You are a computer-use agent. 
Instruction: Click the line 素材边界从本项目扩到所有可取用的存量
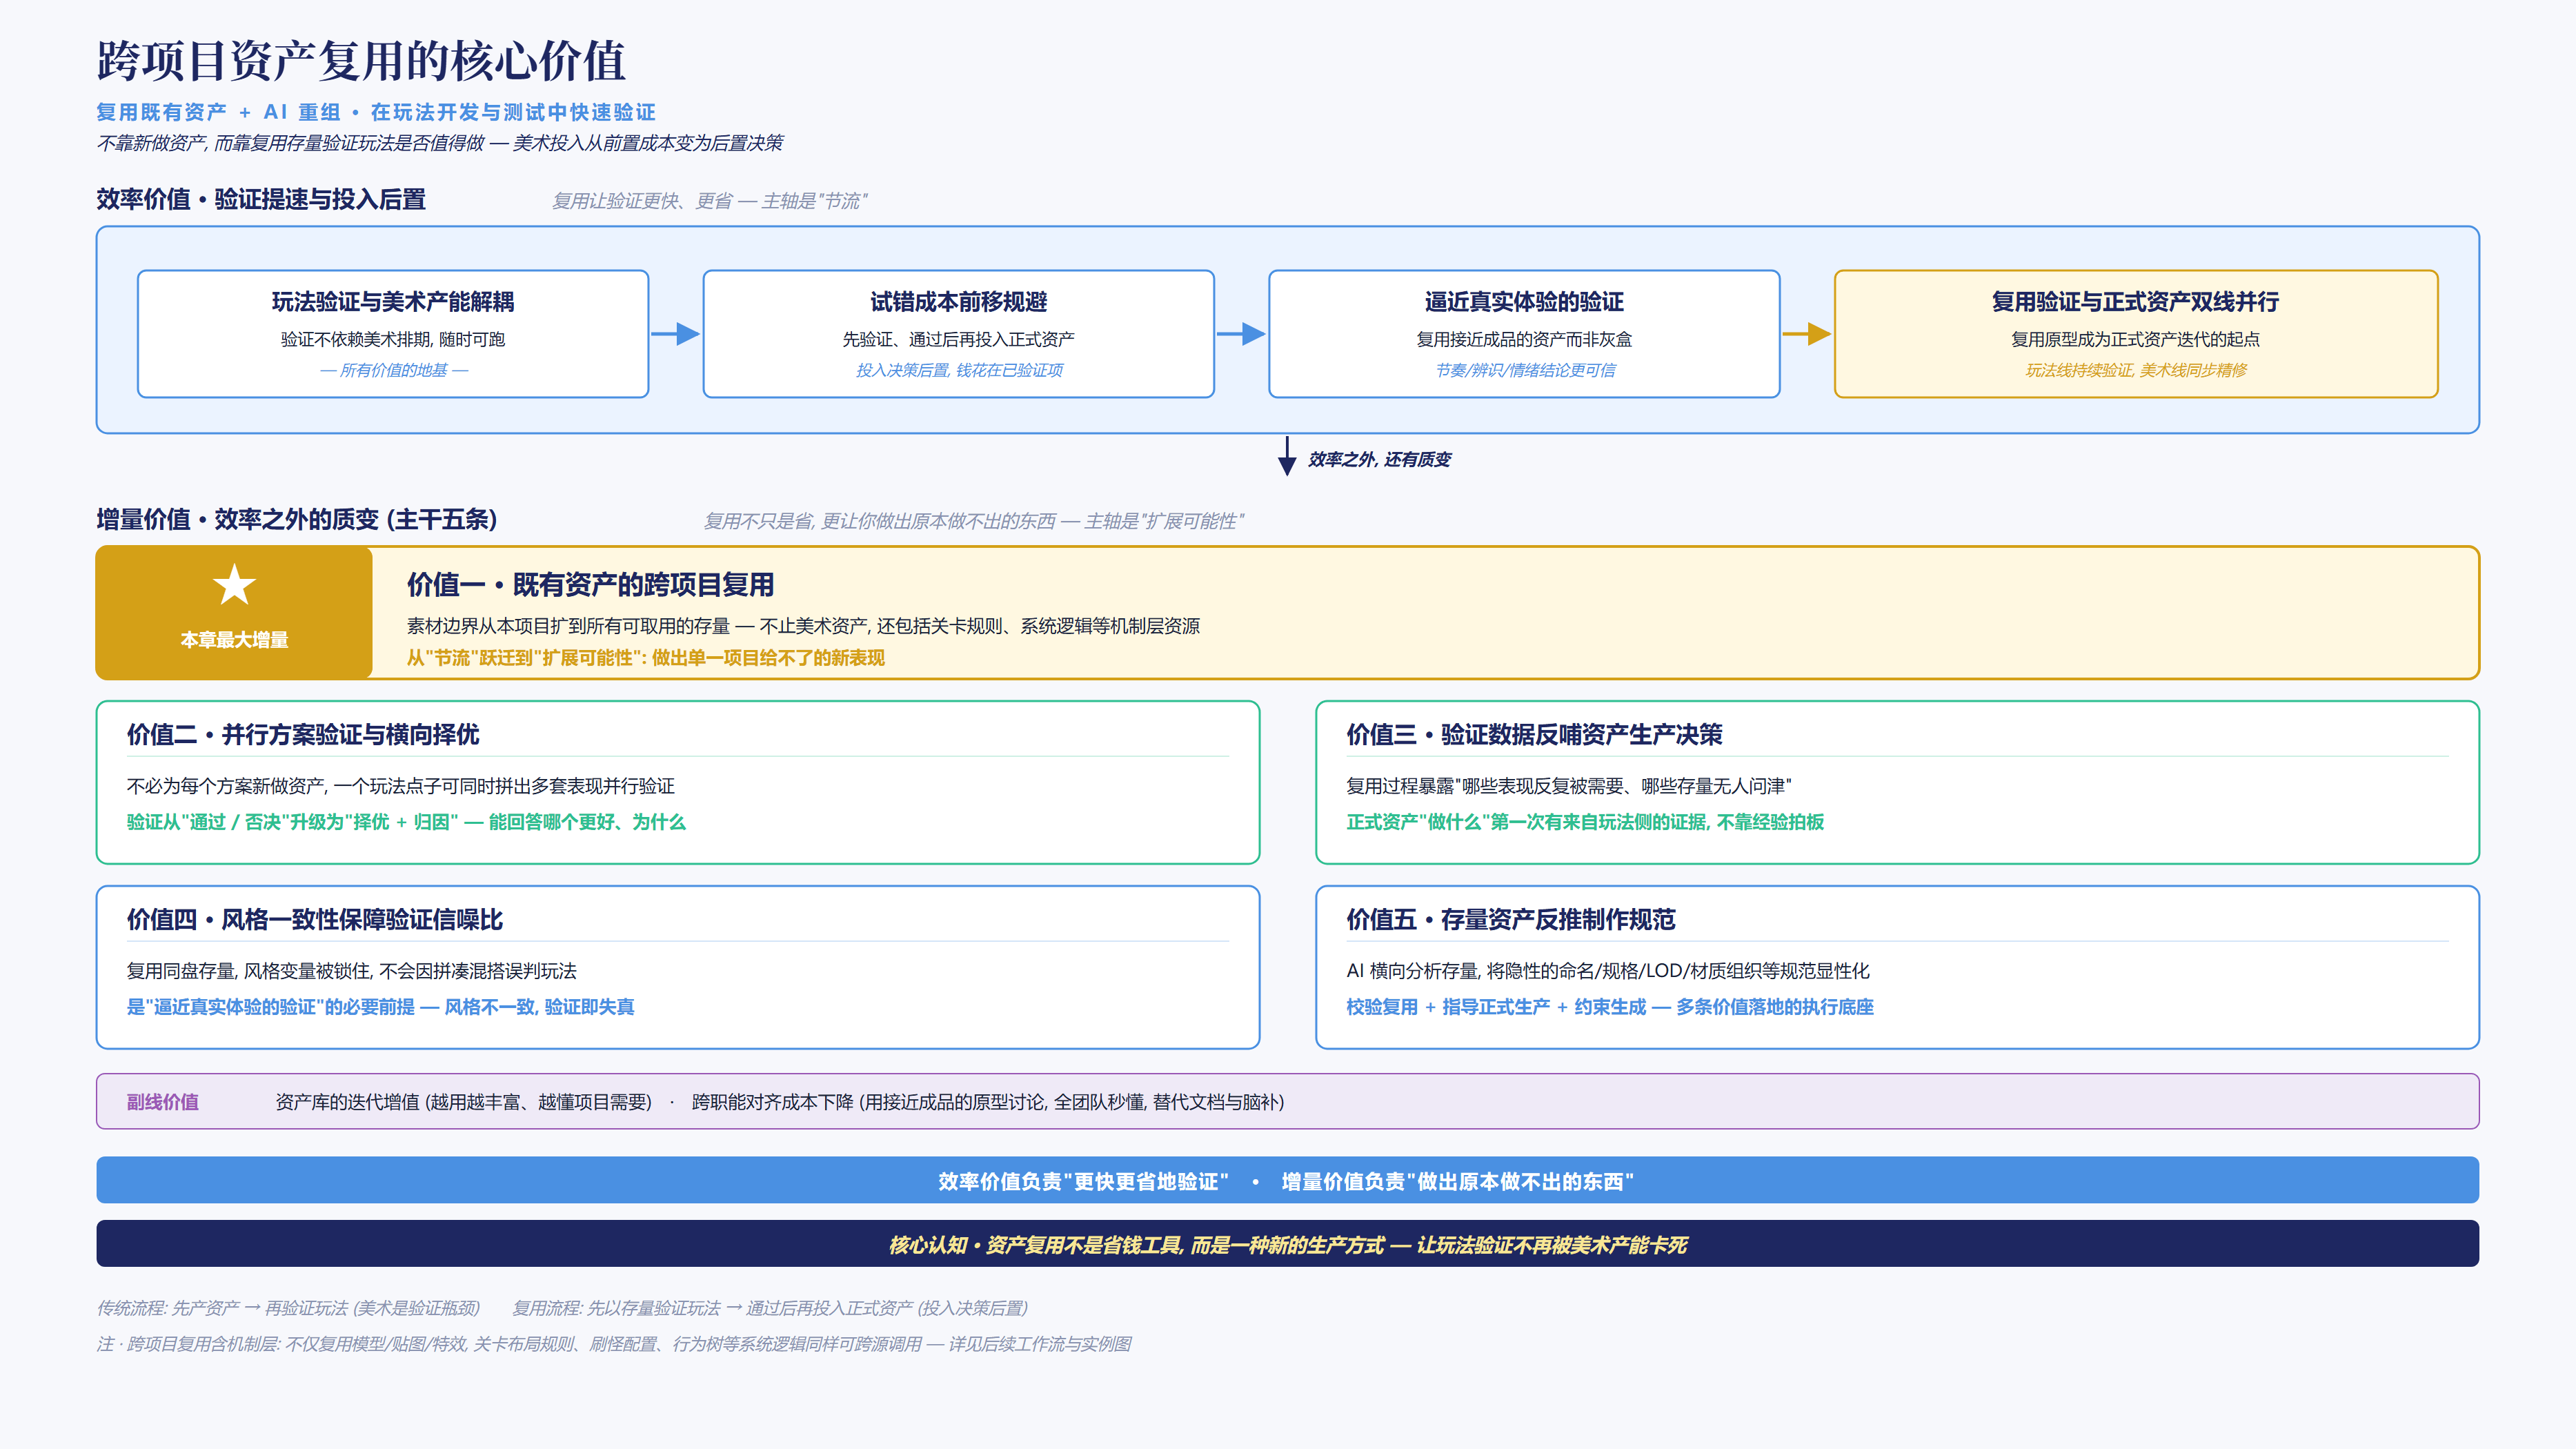568,626
